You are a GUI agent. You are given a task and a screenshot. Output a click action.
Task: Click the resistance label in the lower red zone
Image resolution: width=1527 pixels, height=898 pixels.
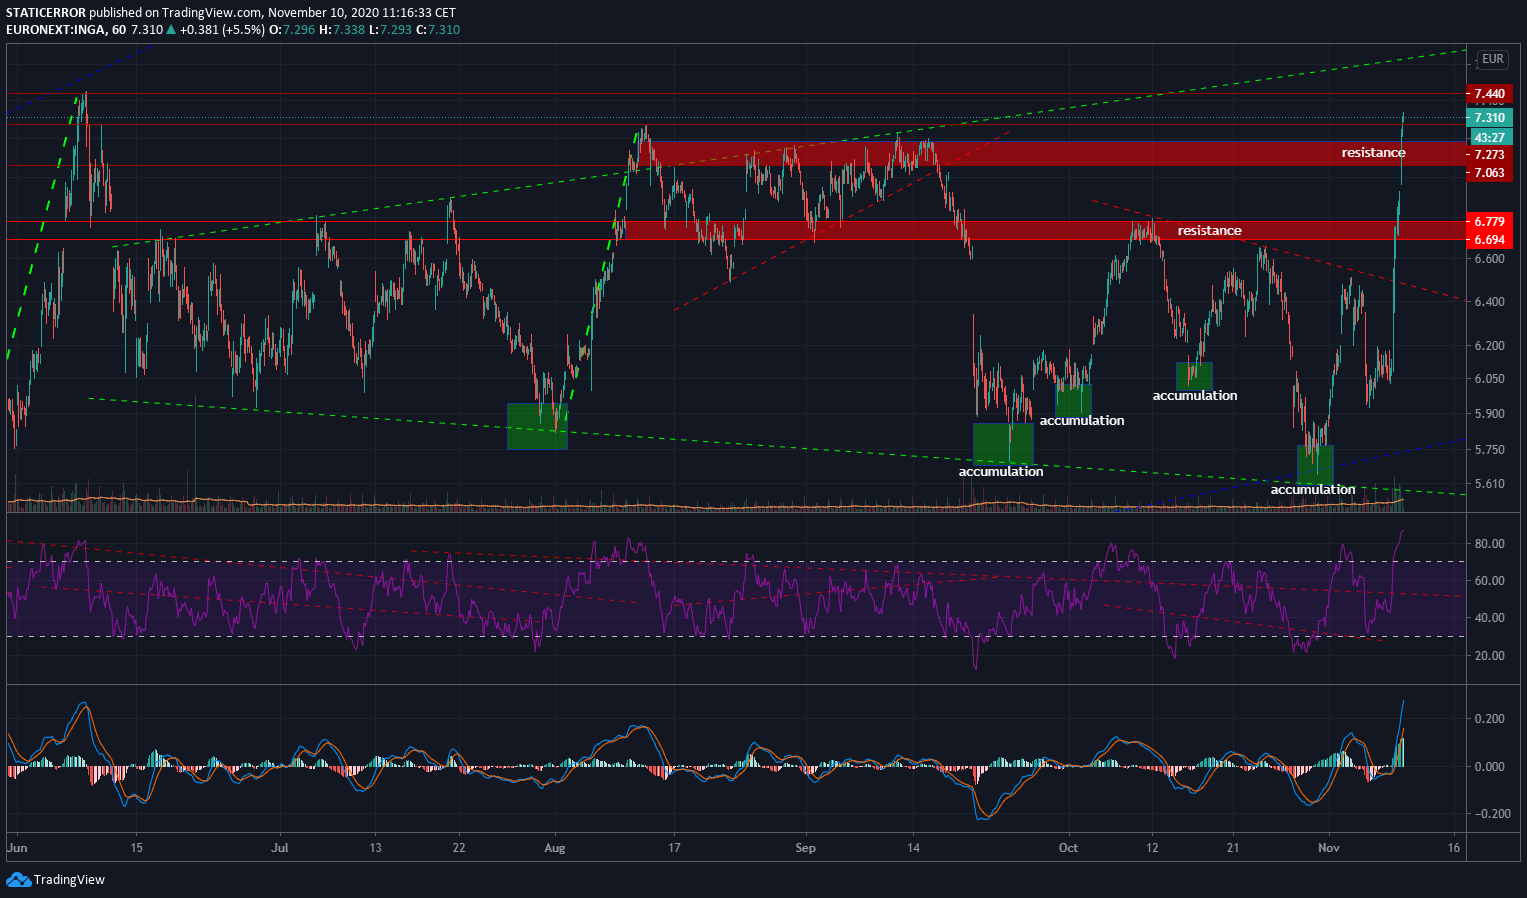(x=1209, y=231)
